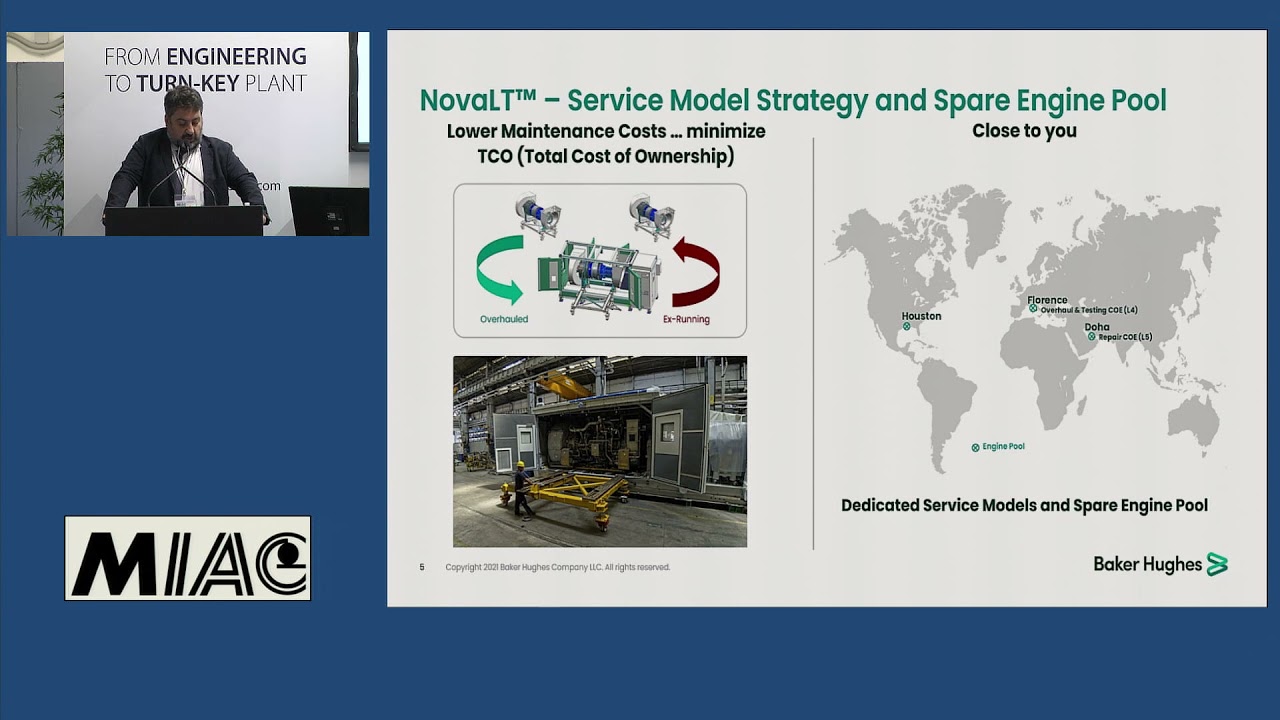Click the speaker video thumbnail

[188, 134]
